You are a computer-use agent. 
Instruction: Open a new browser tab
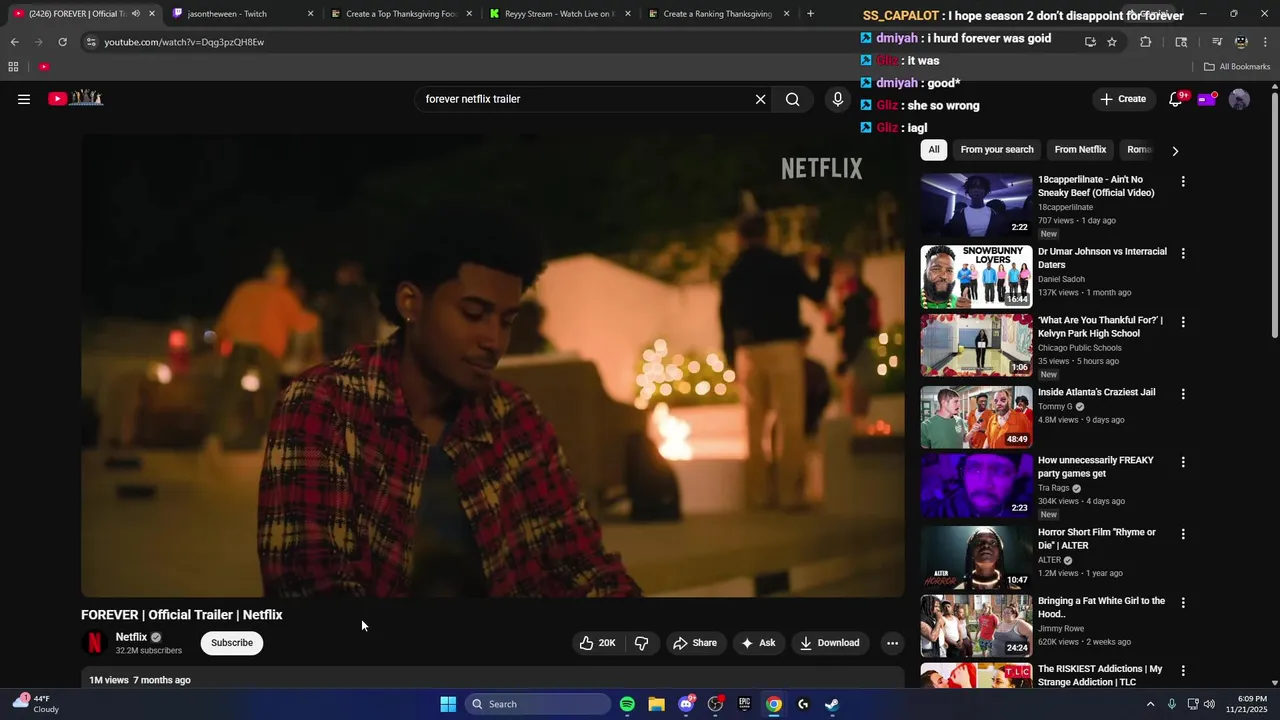click(810, 14)
